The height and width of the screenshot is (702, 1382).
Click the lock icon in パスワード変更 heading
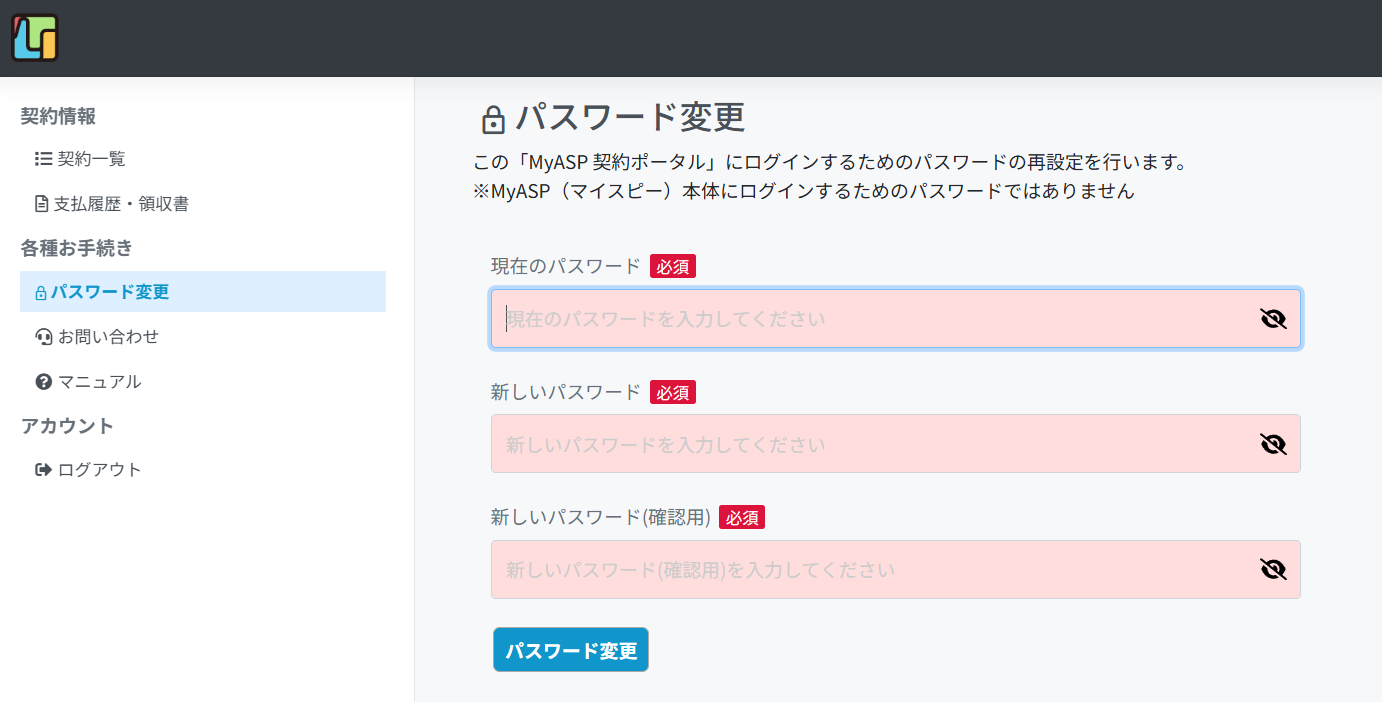click(x=493, y=120)
